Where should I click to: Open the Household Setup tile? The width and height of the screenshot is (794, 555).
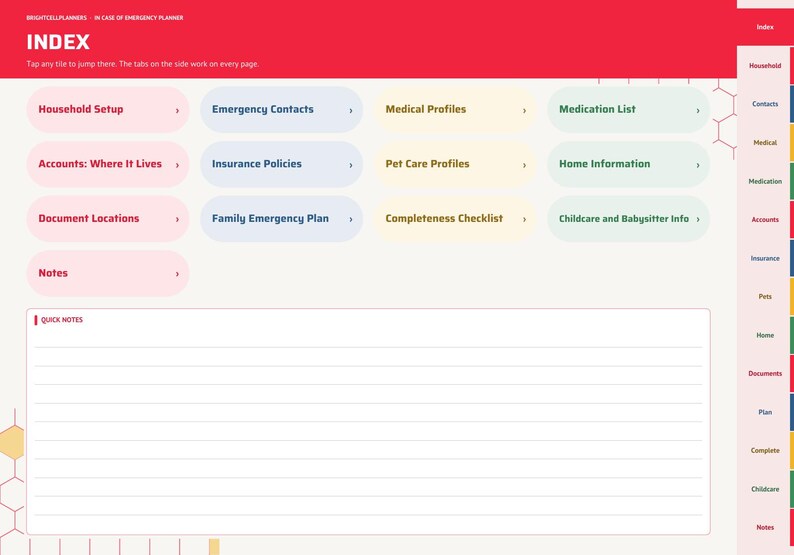click(108, 109)
